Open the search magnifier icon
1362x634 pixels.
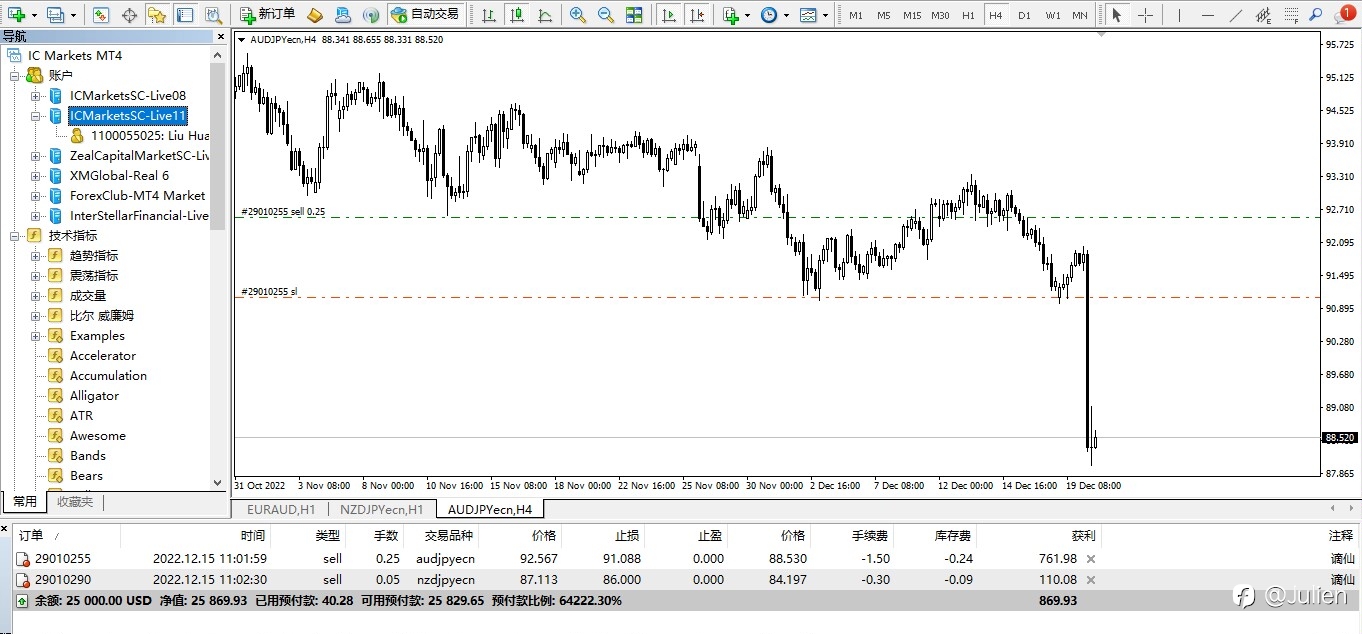tap(1316, 15)
